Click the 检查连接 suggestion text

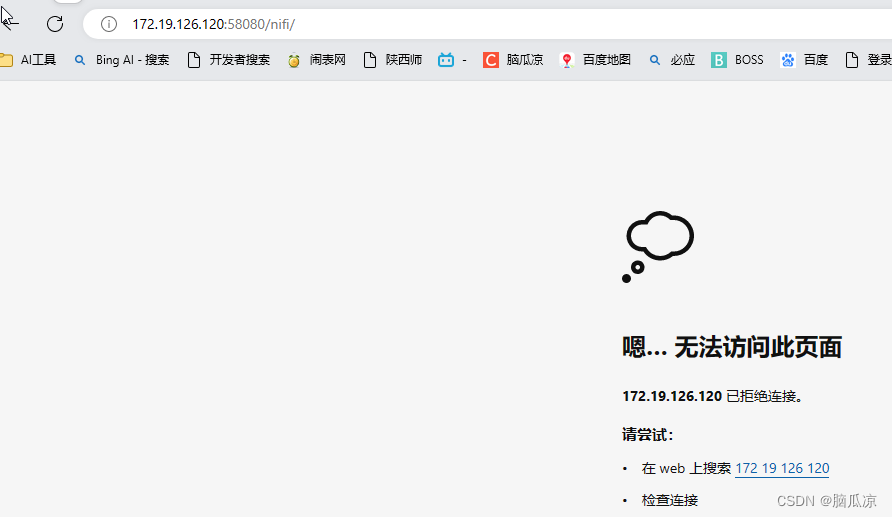[x=670, y=500]
